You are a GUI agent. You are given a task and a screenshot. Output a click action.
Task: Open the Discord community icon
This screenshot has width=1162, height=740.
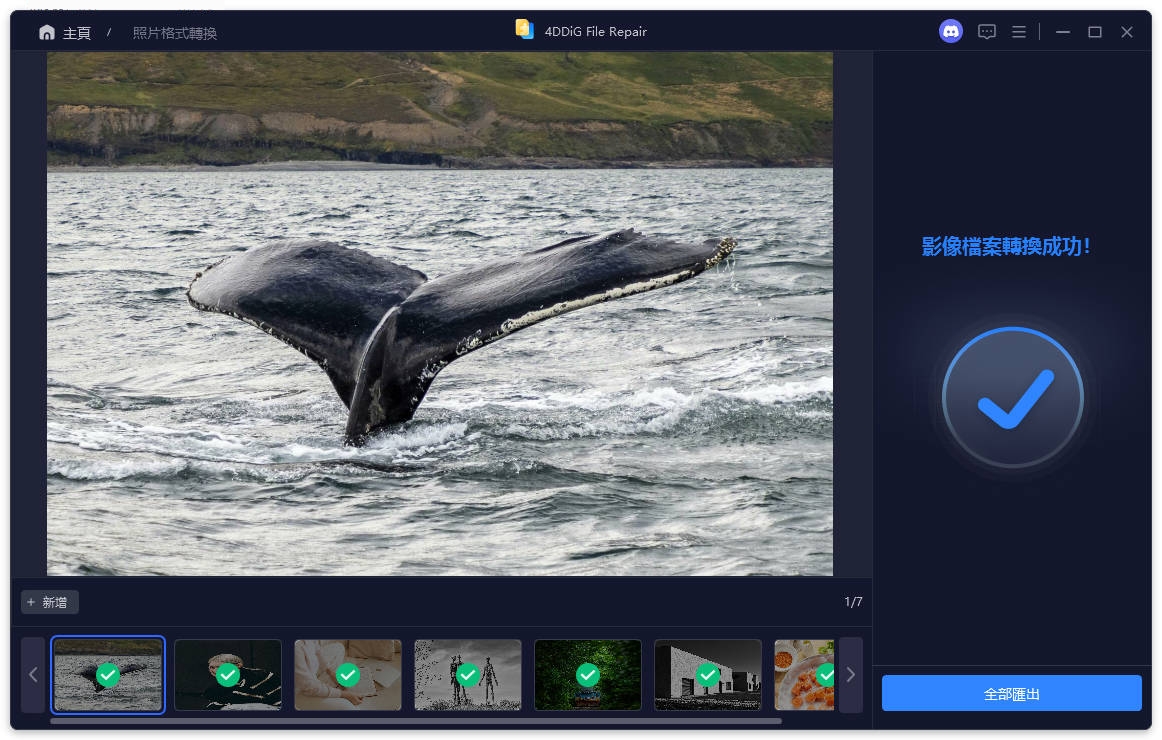[950, 31]
